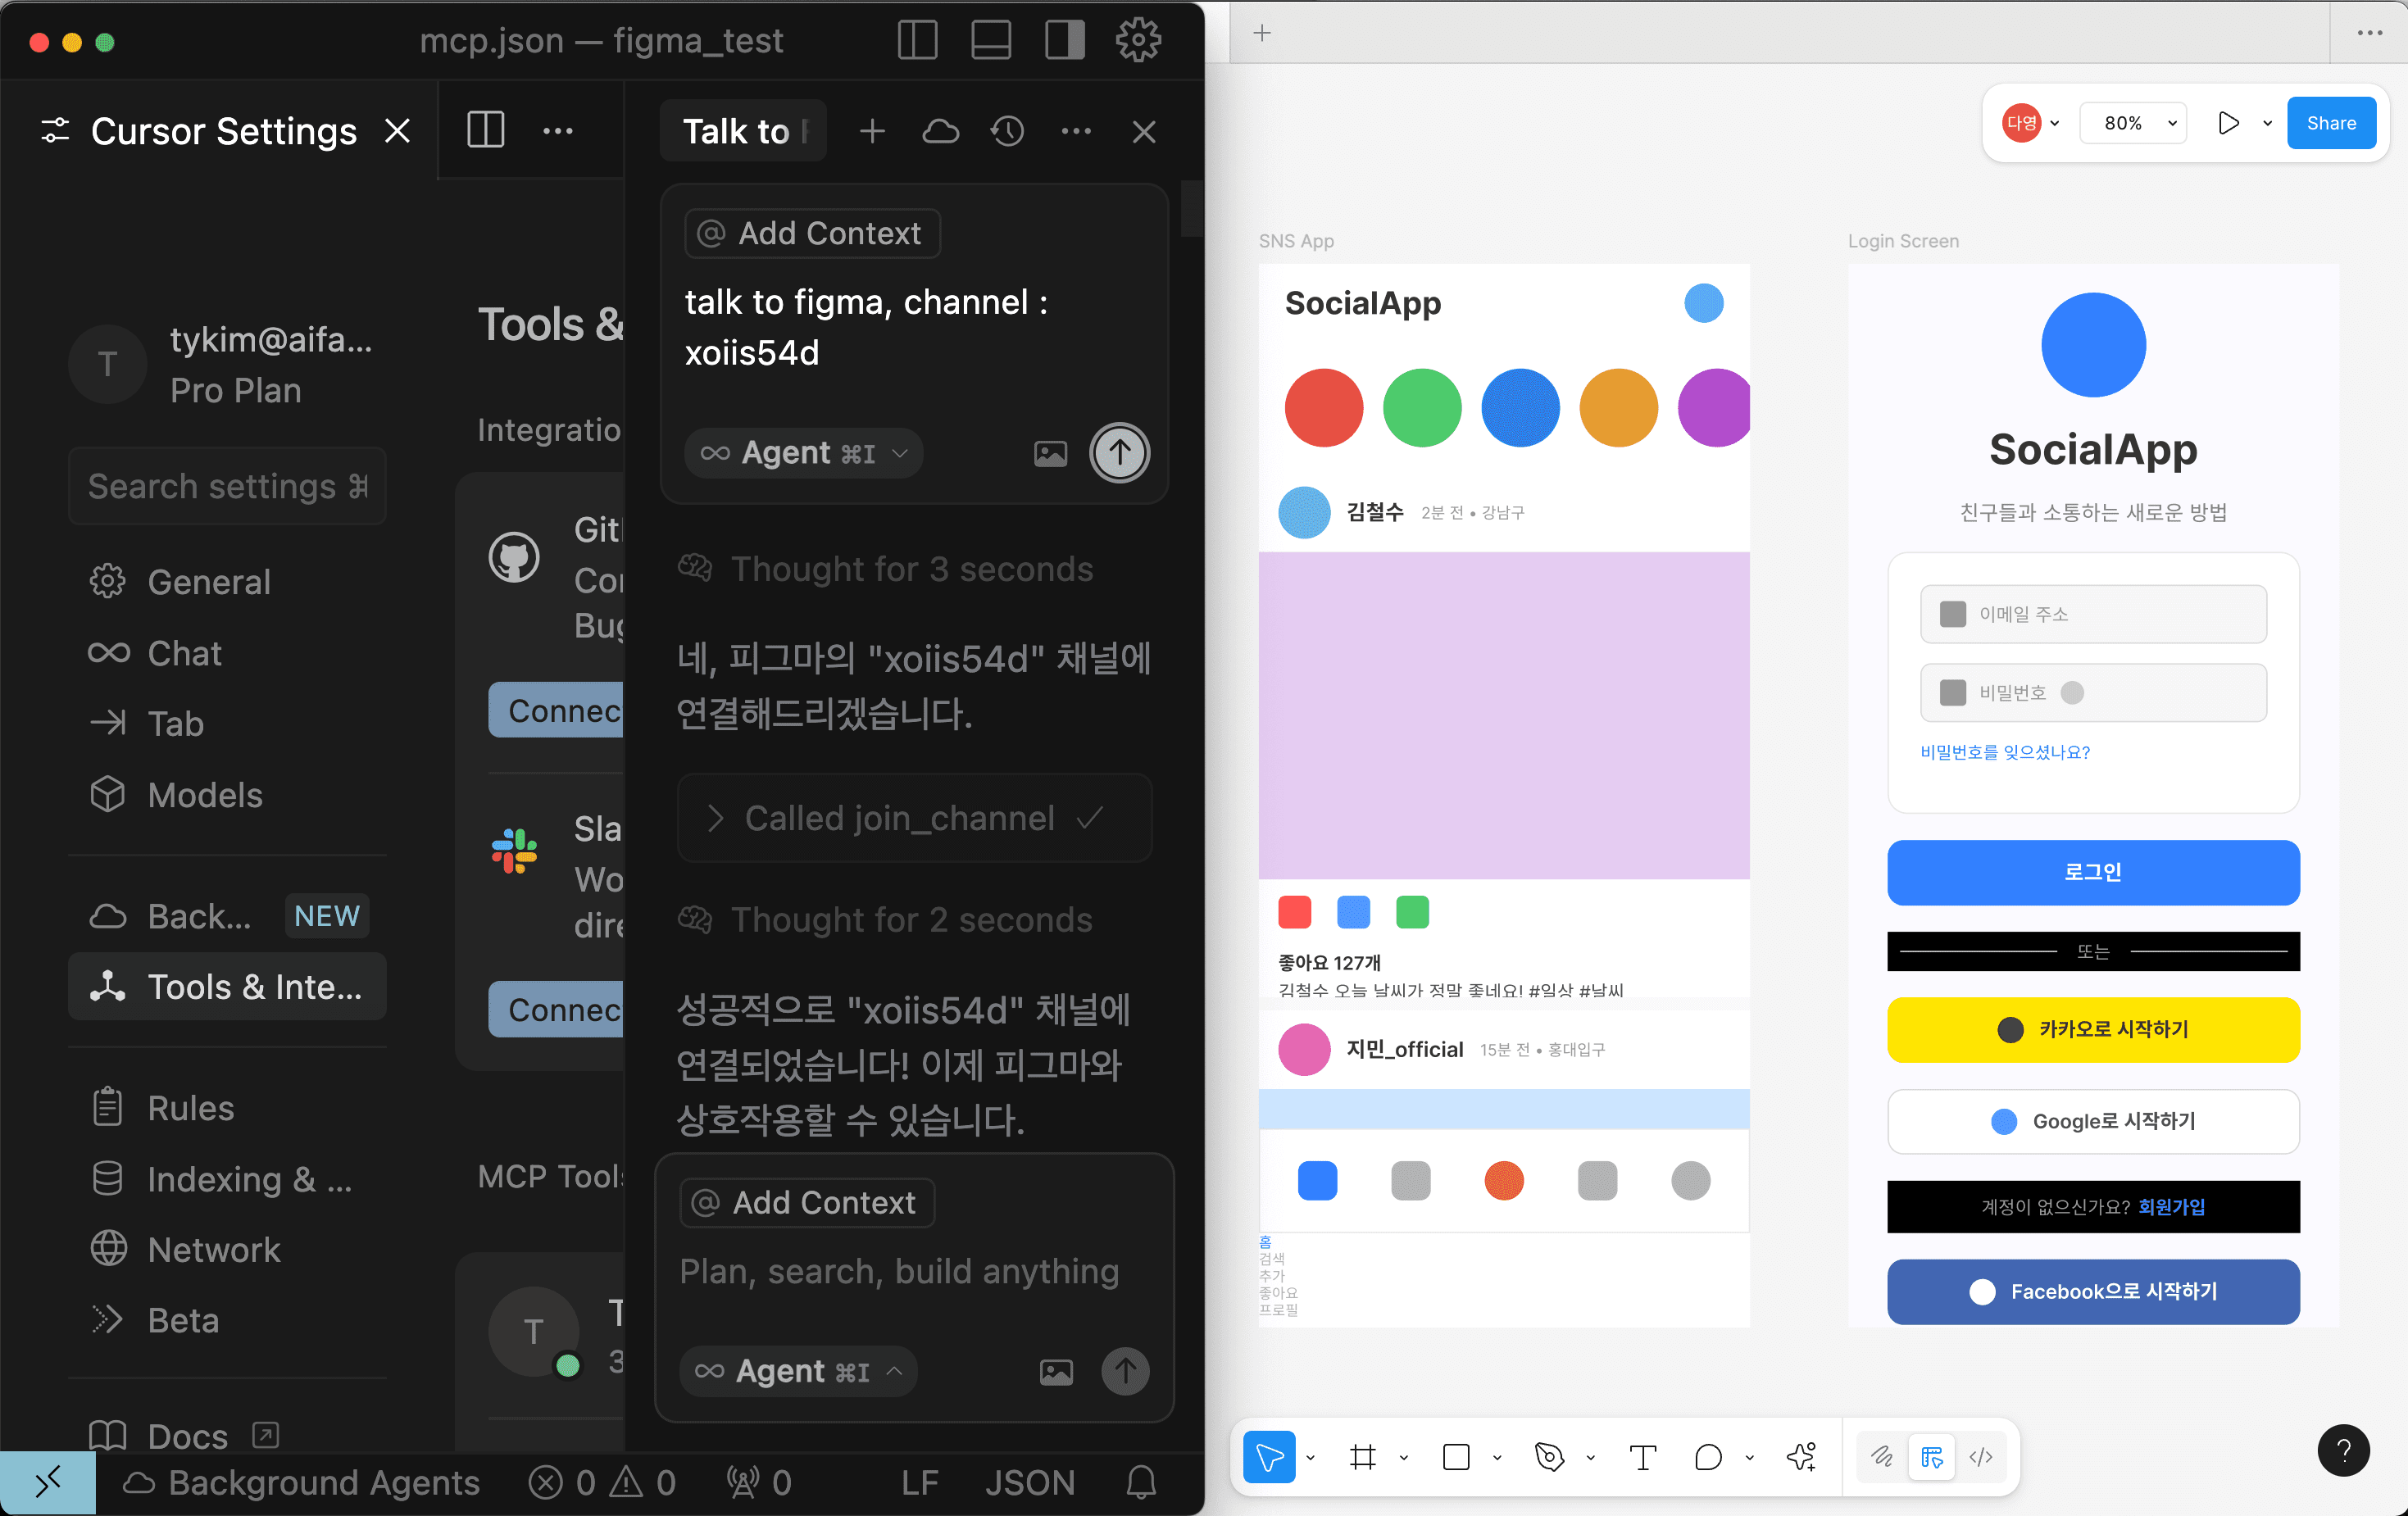This screenshot has width=2408, height=1516.
Task: Expand 'Called join_channel' tool call
Action: click(914, 818)
